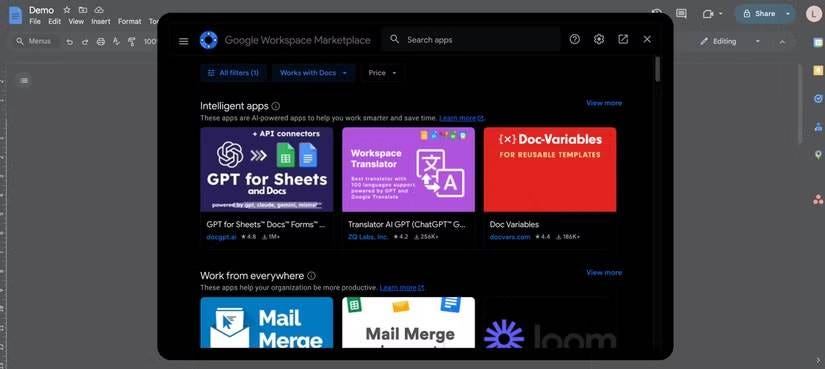Click All filters (1) button
This screenshot has height=369, width=825.
tap(233, 73)
